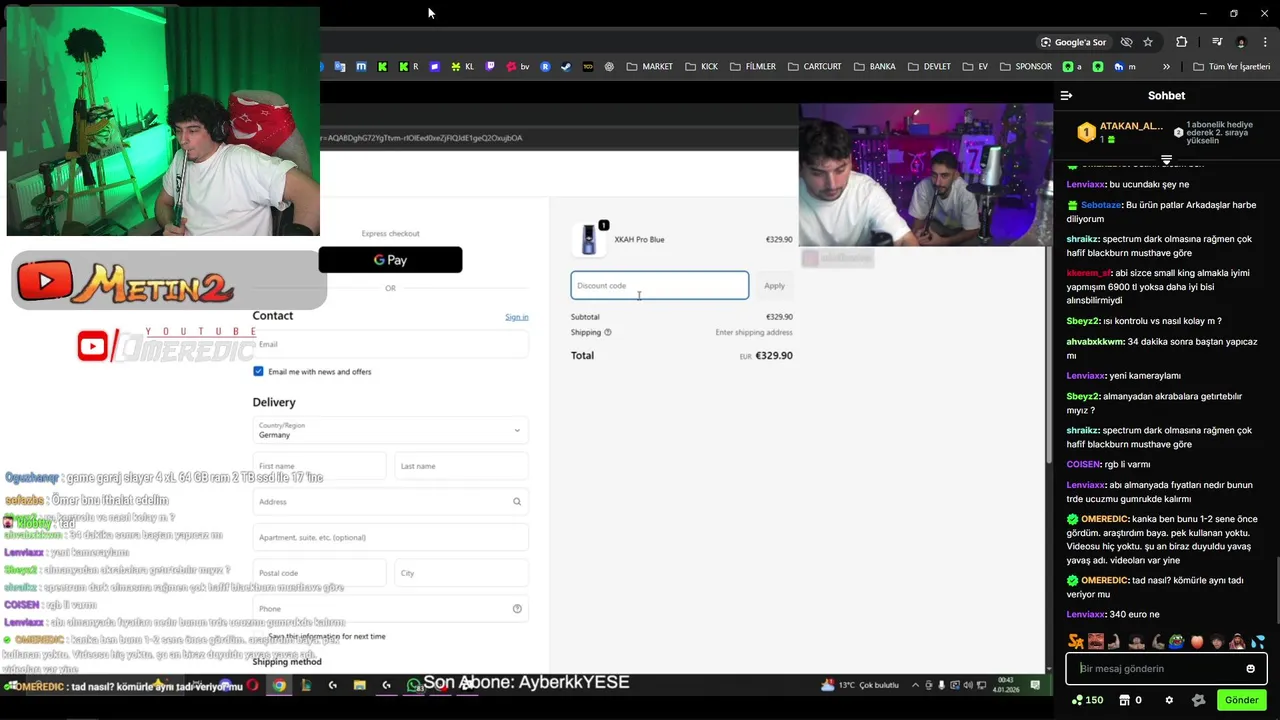Open the EV bookmarks folder
Screen dimensions: 1280x720
[x=975, y=67]
